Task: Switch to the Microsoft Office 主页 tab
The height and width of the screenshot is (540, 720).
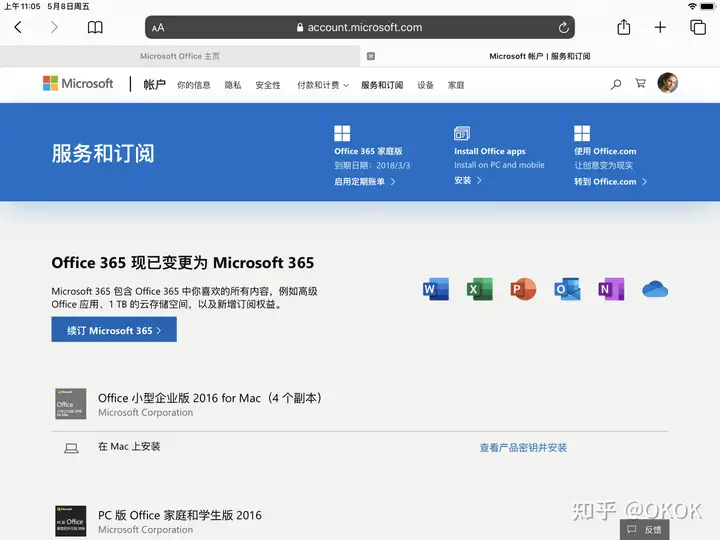Action: [x=180, y=56]
